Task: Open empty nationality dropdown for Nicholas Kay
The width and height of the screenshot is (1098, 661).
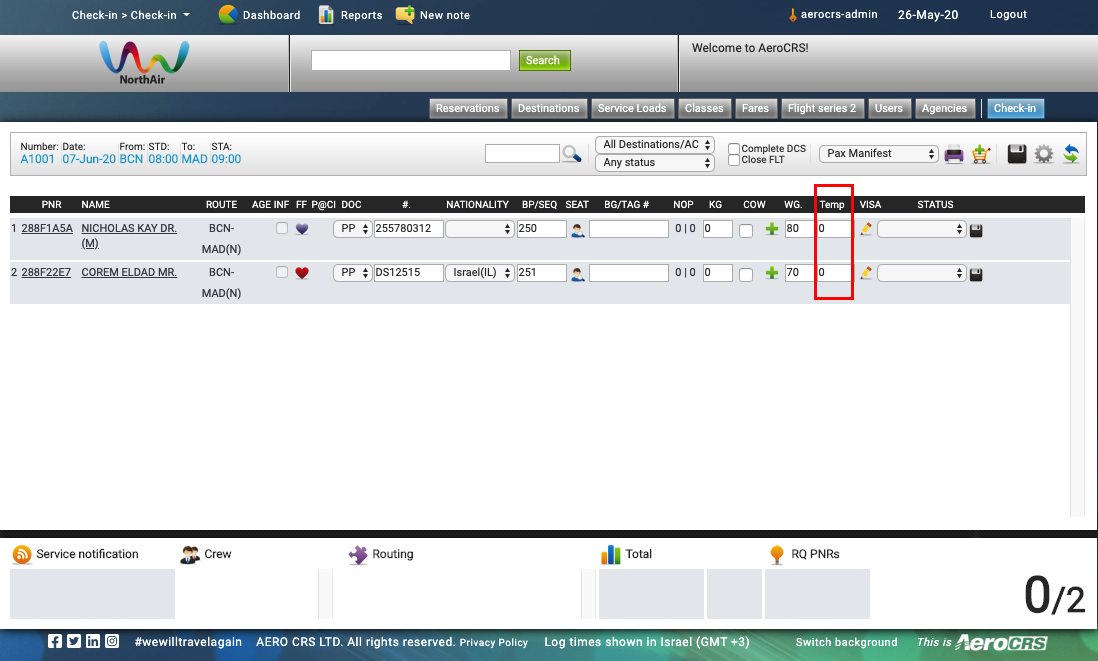Action: tap(480, 229)
